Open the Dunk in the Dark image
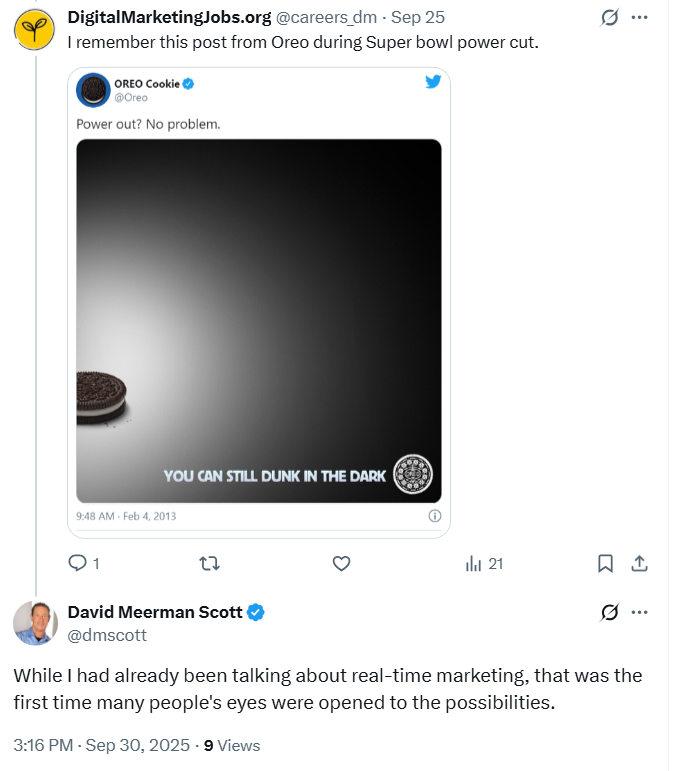The height and width of the screenshot is (771, 680). (x=258, y=320)
